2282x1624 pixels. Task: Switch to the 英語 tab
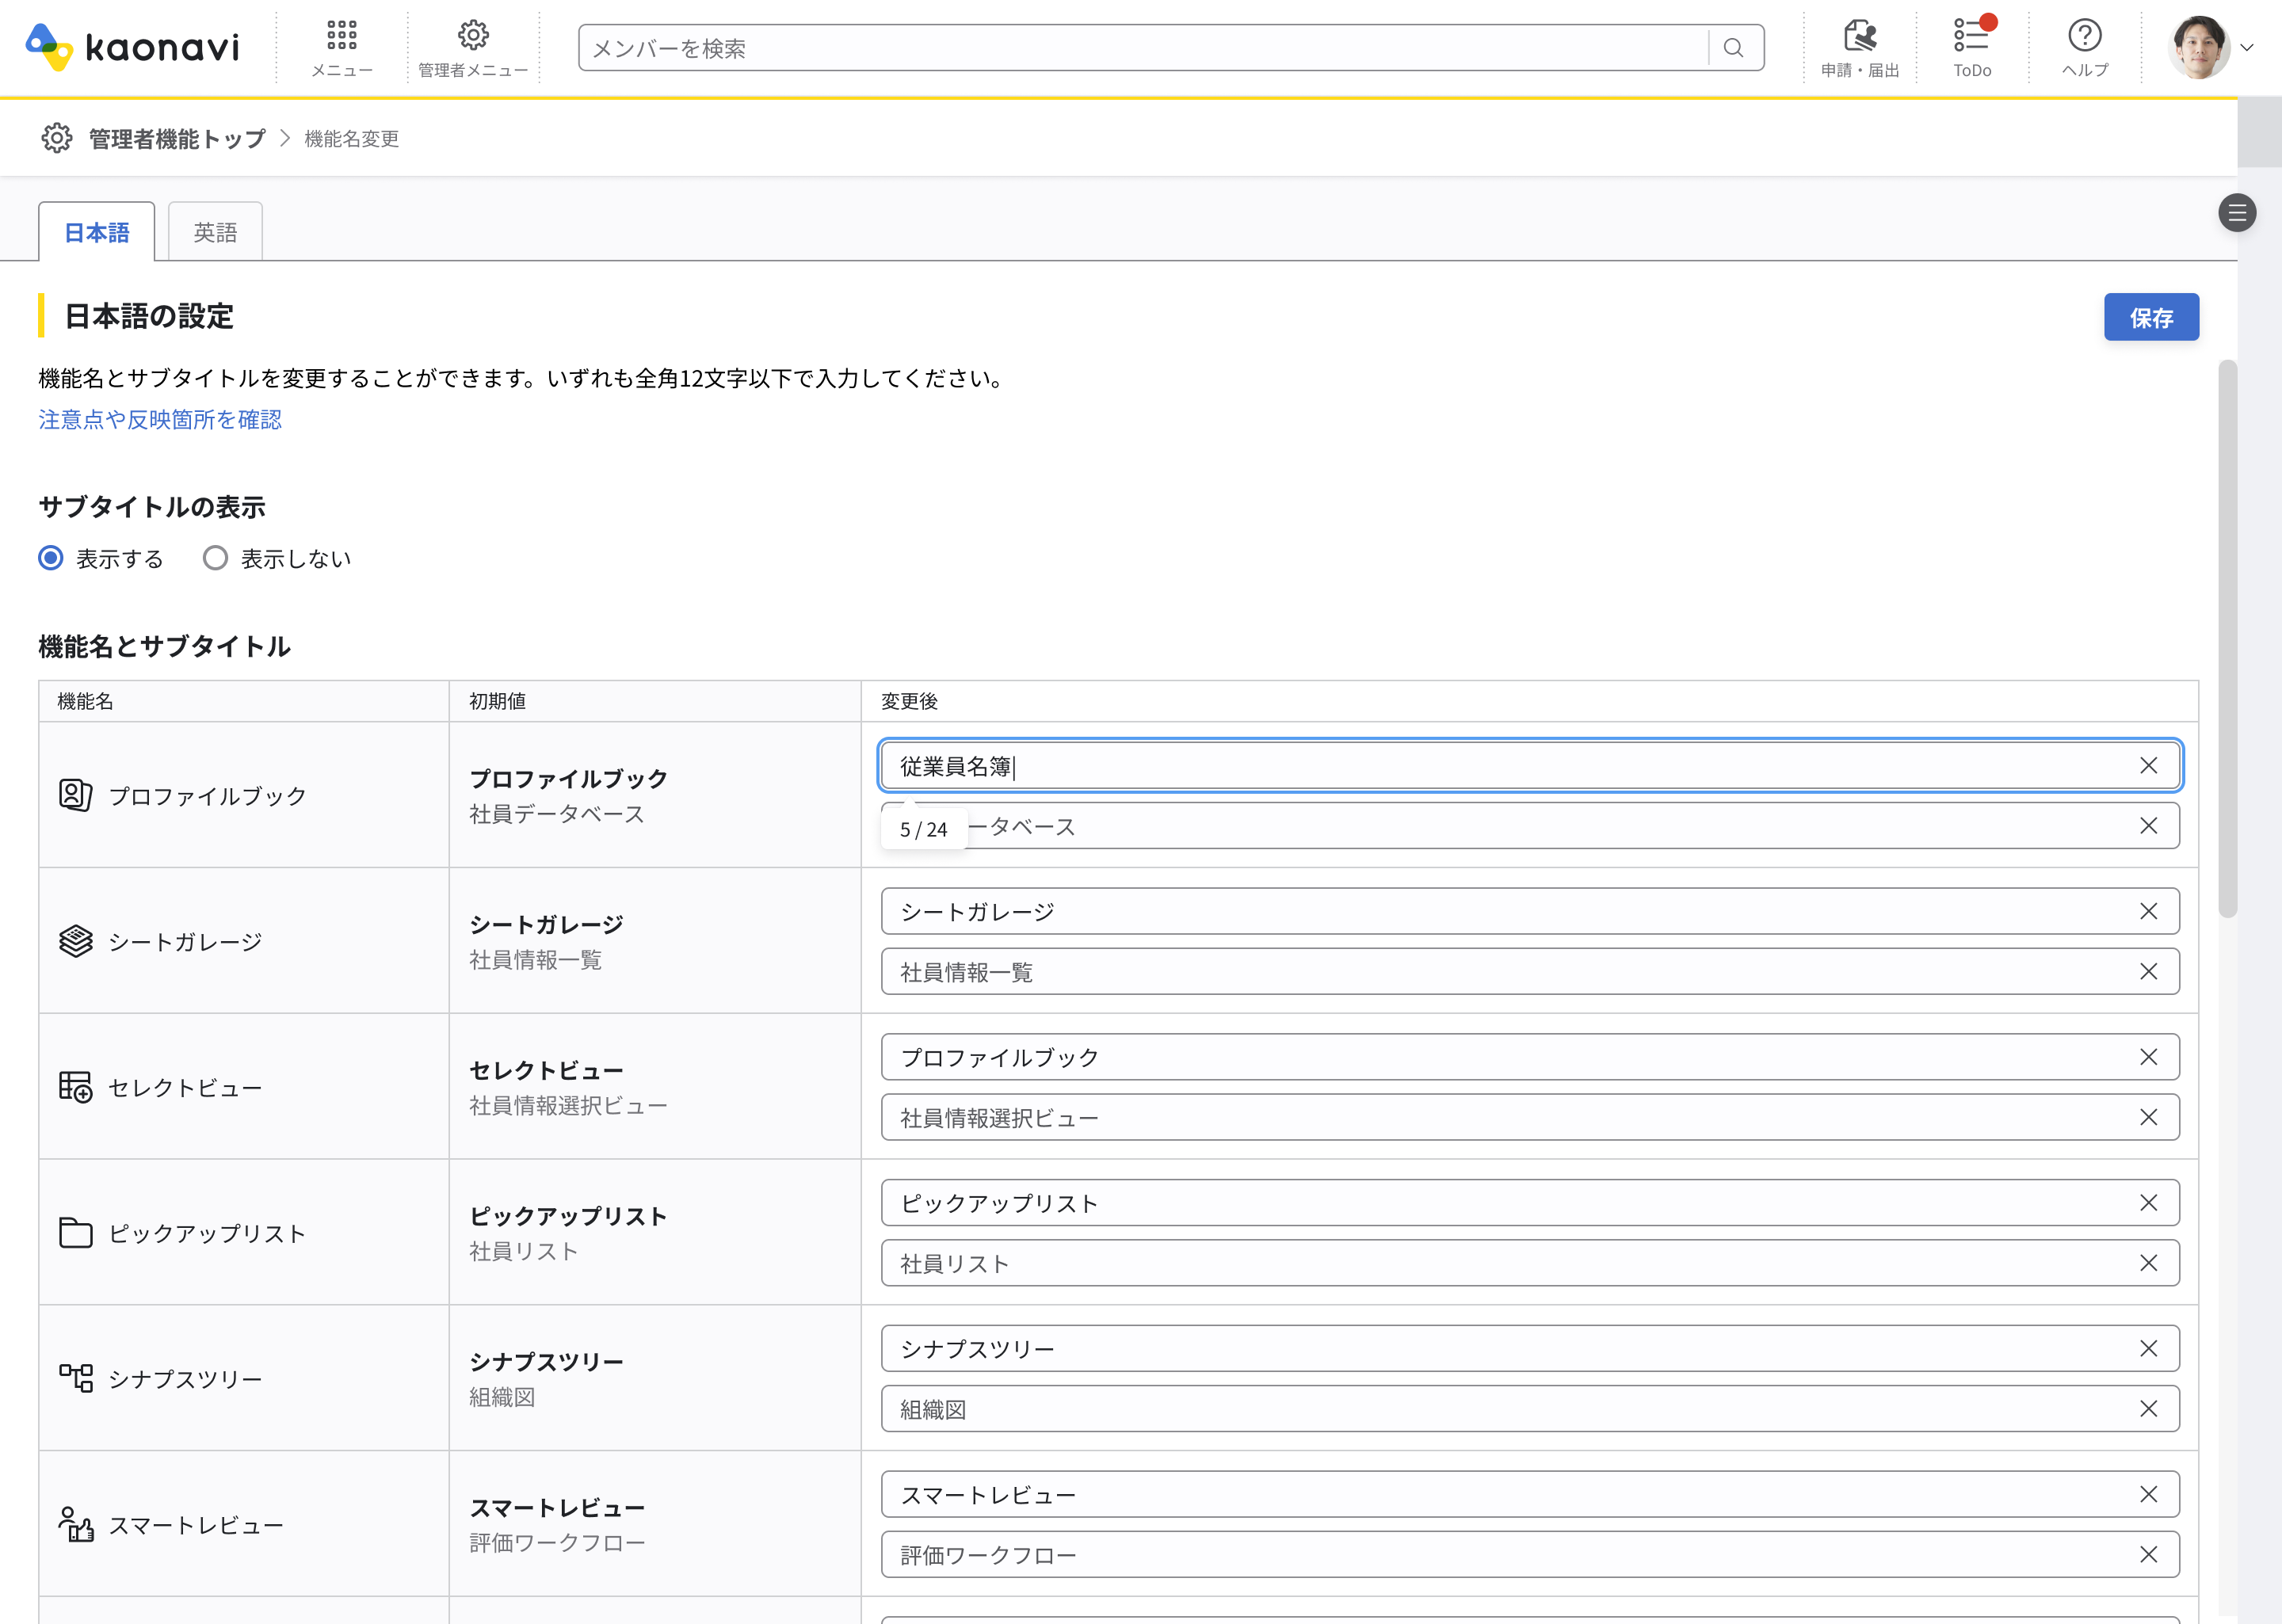pos(215,232)
